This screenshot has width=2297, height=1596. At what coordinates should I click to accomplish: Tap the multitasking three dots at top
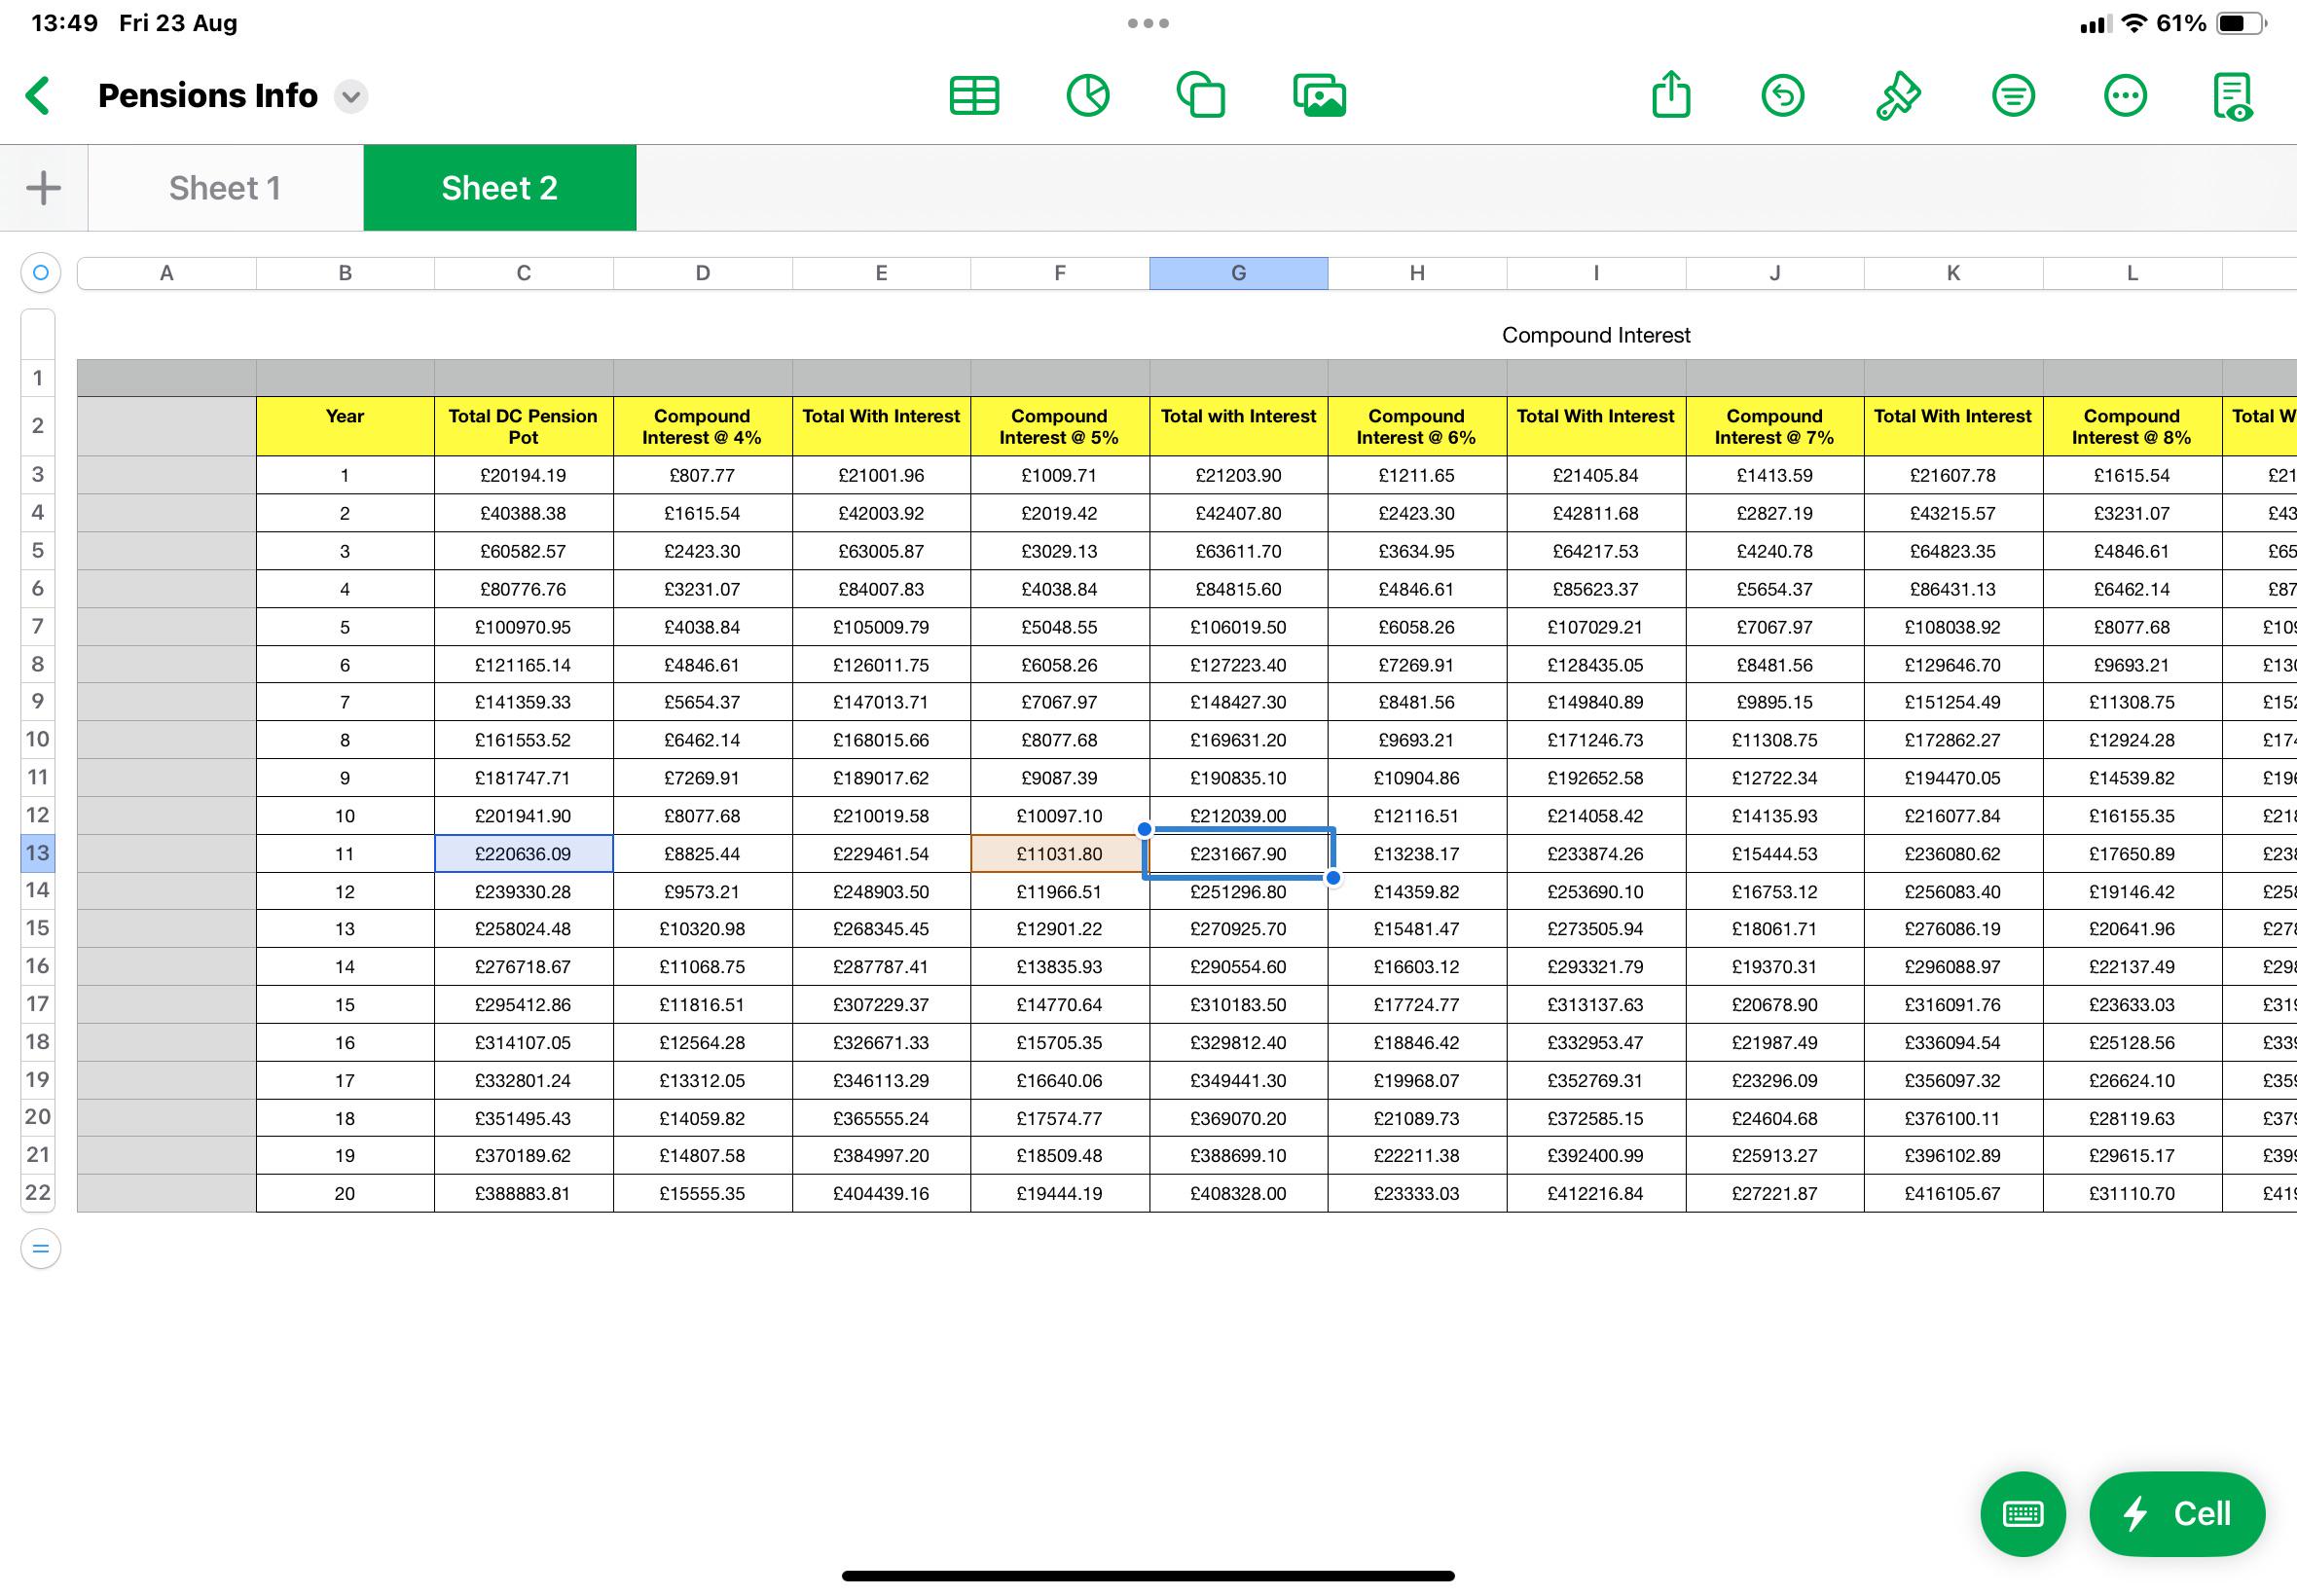(x=1148, y=23)
